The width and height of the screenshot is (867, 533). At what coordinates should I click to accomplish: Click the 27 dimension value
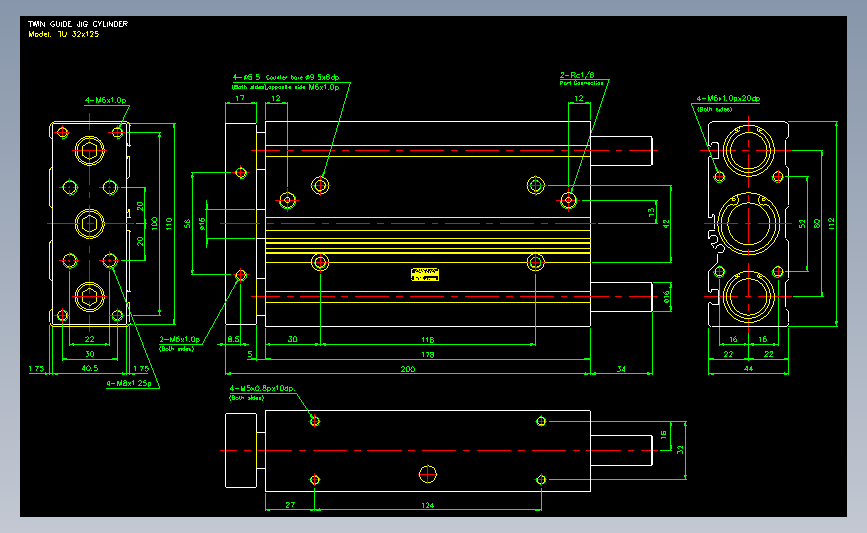tap(290, 505)
